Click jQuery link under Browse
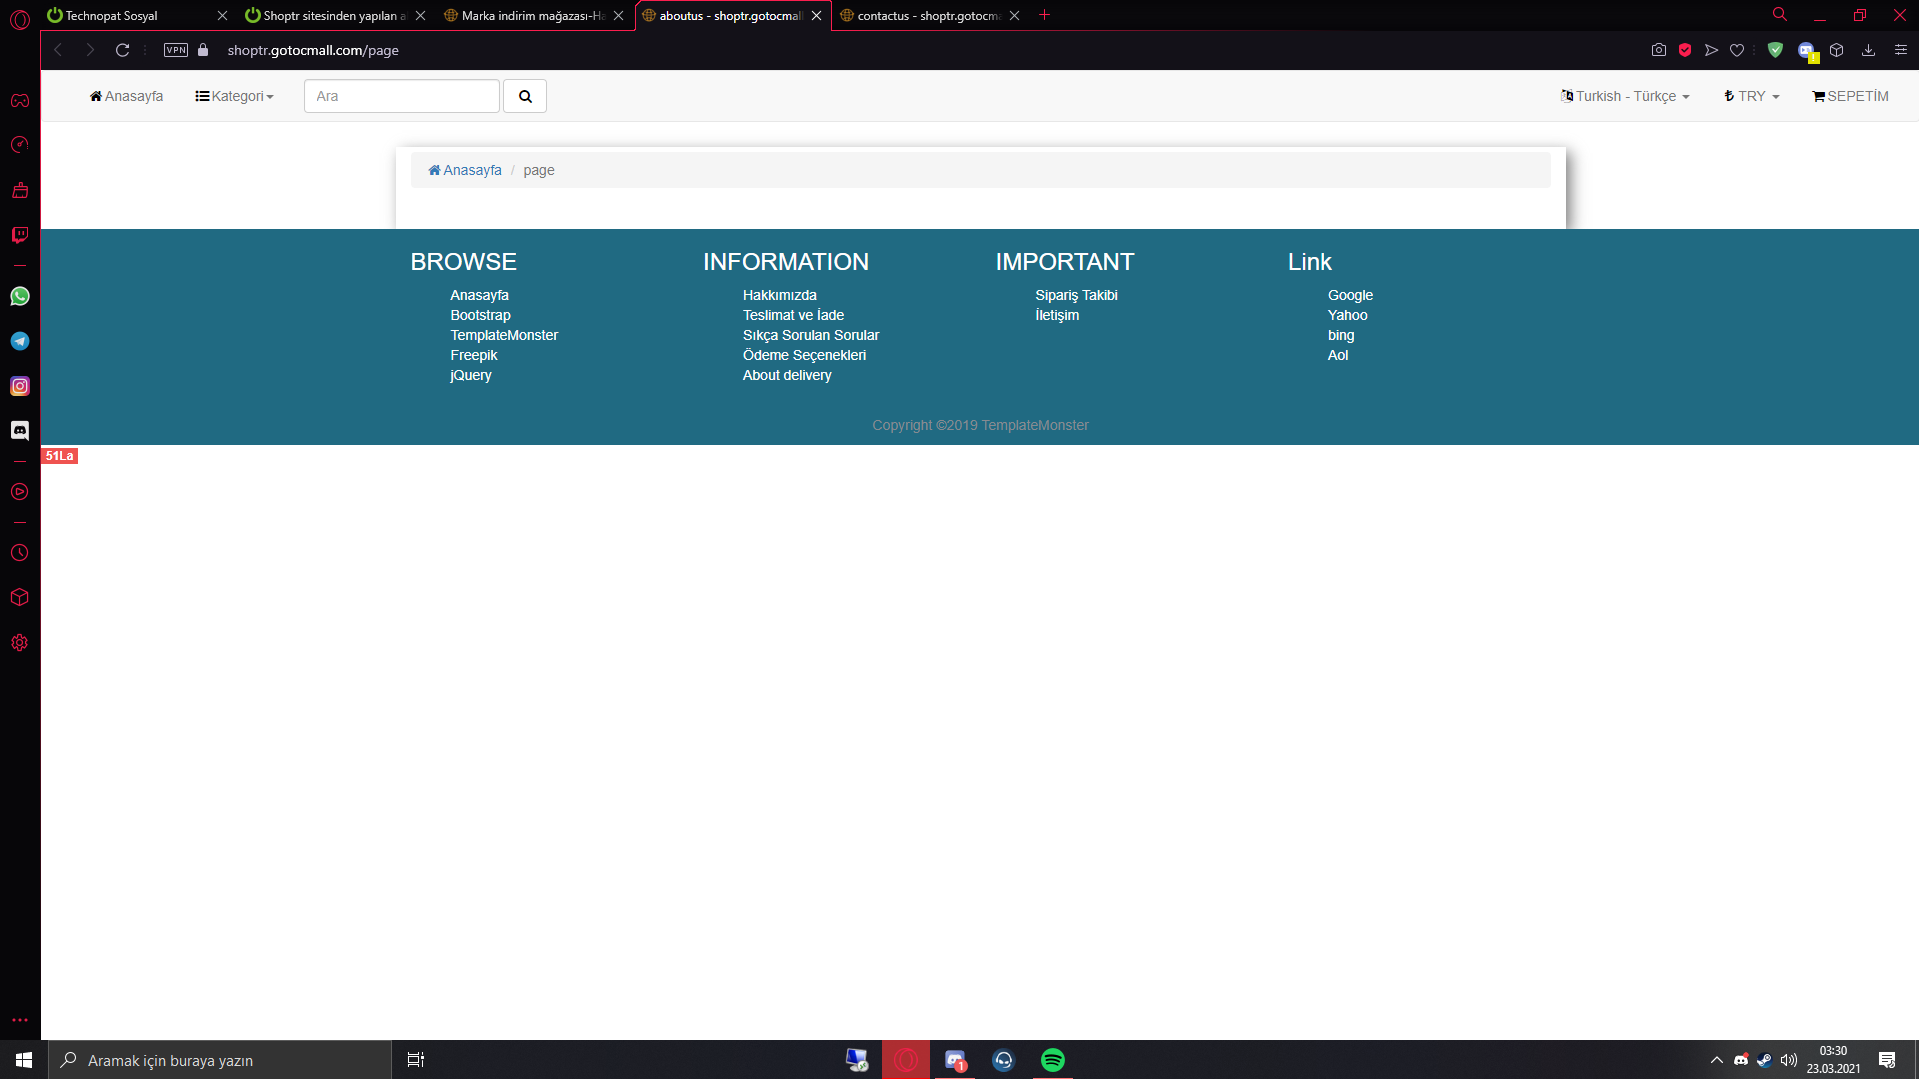This screenshot has height=1079, width=1919. pos(470,375)
